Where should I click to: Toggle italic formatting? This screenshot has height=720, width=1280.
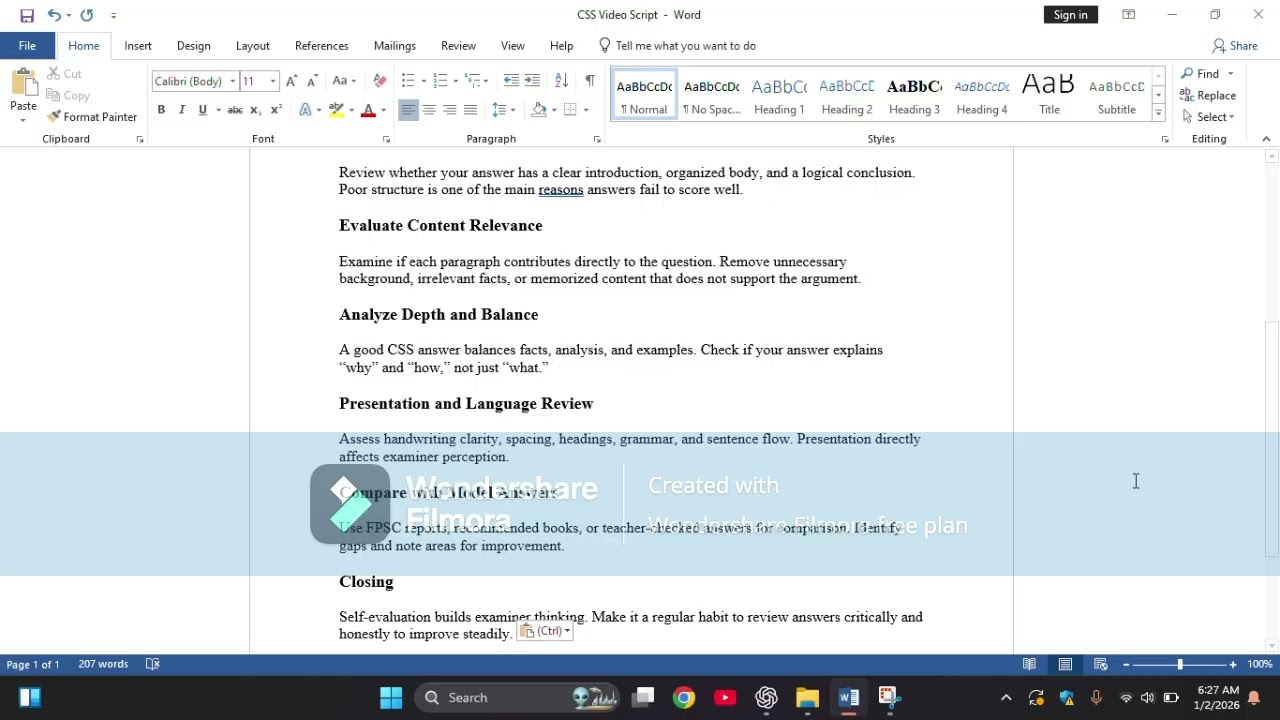coord(182,110)
